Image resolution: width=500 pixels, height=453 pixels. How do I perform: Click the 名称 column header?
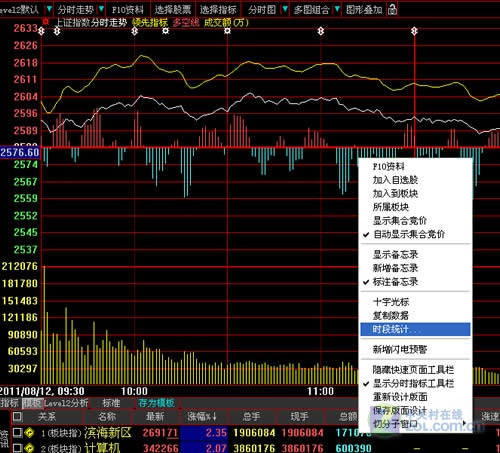[x=107, y=416]
